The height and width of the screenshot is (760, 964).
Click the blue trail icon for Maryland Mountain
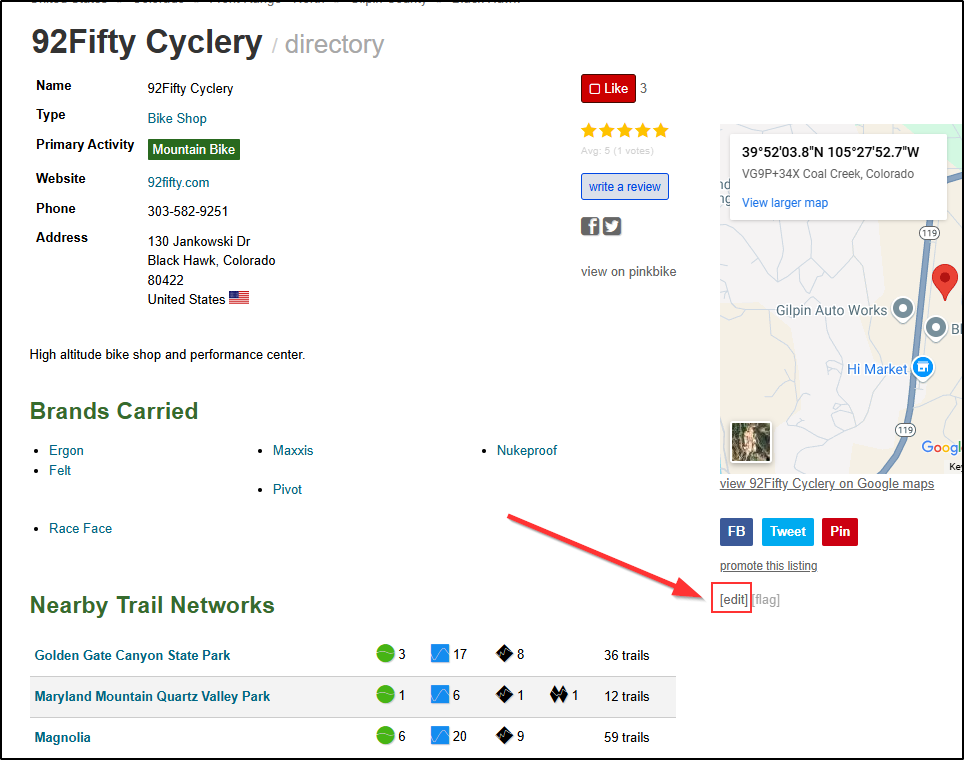(x=440, y=694)
